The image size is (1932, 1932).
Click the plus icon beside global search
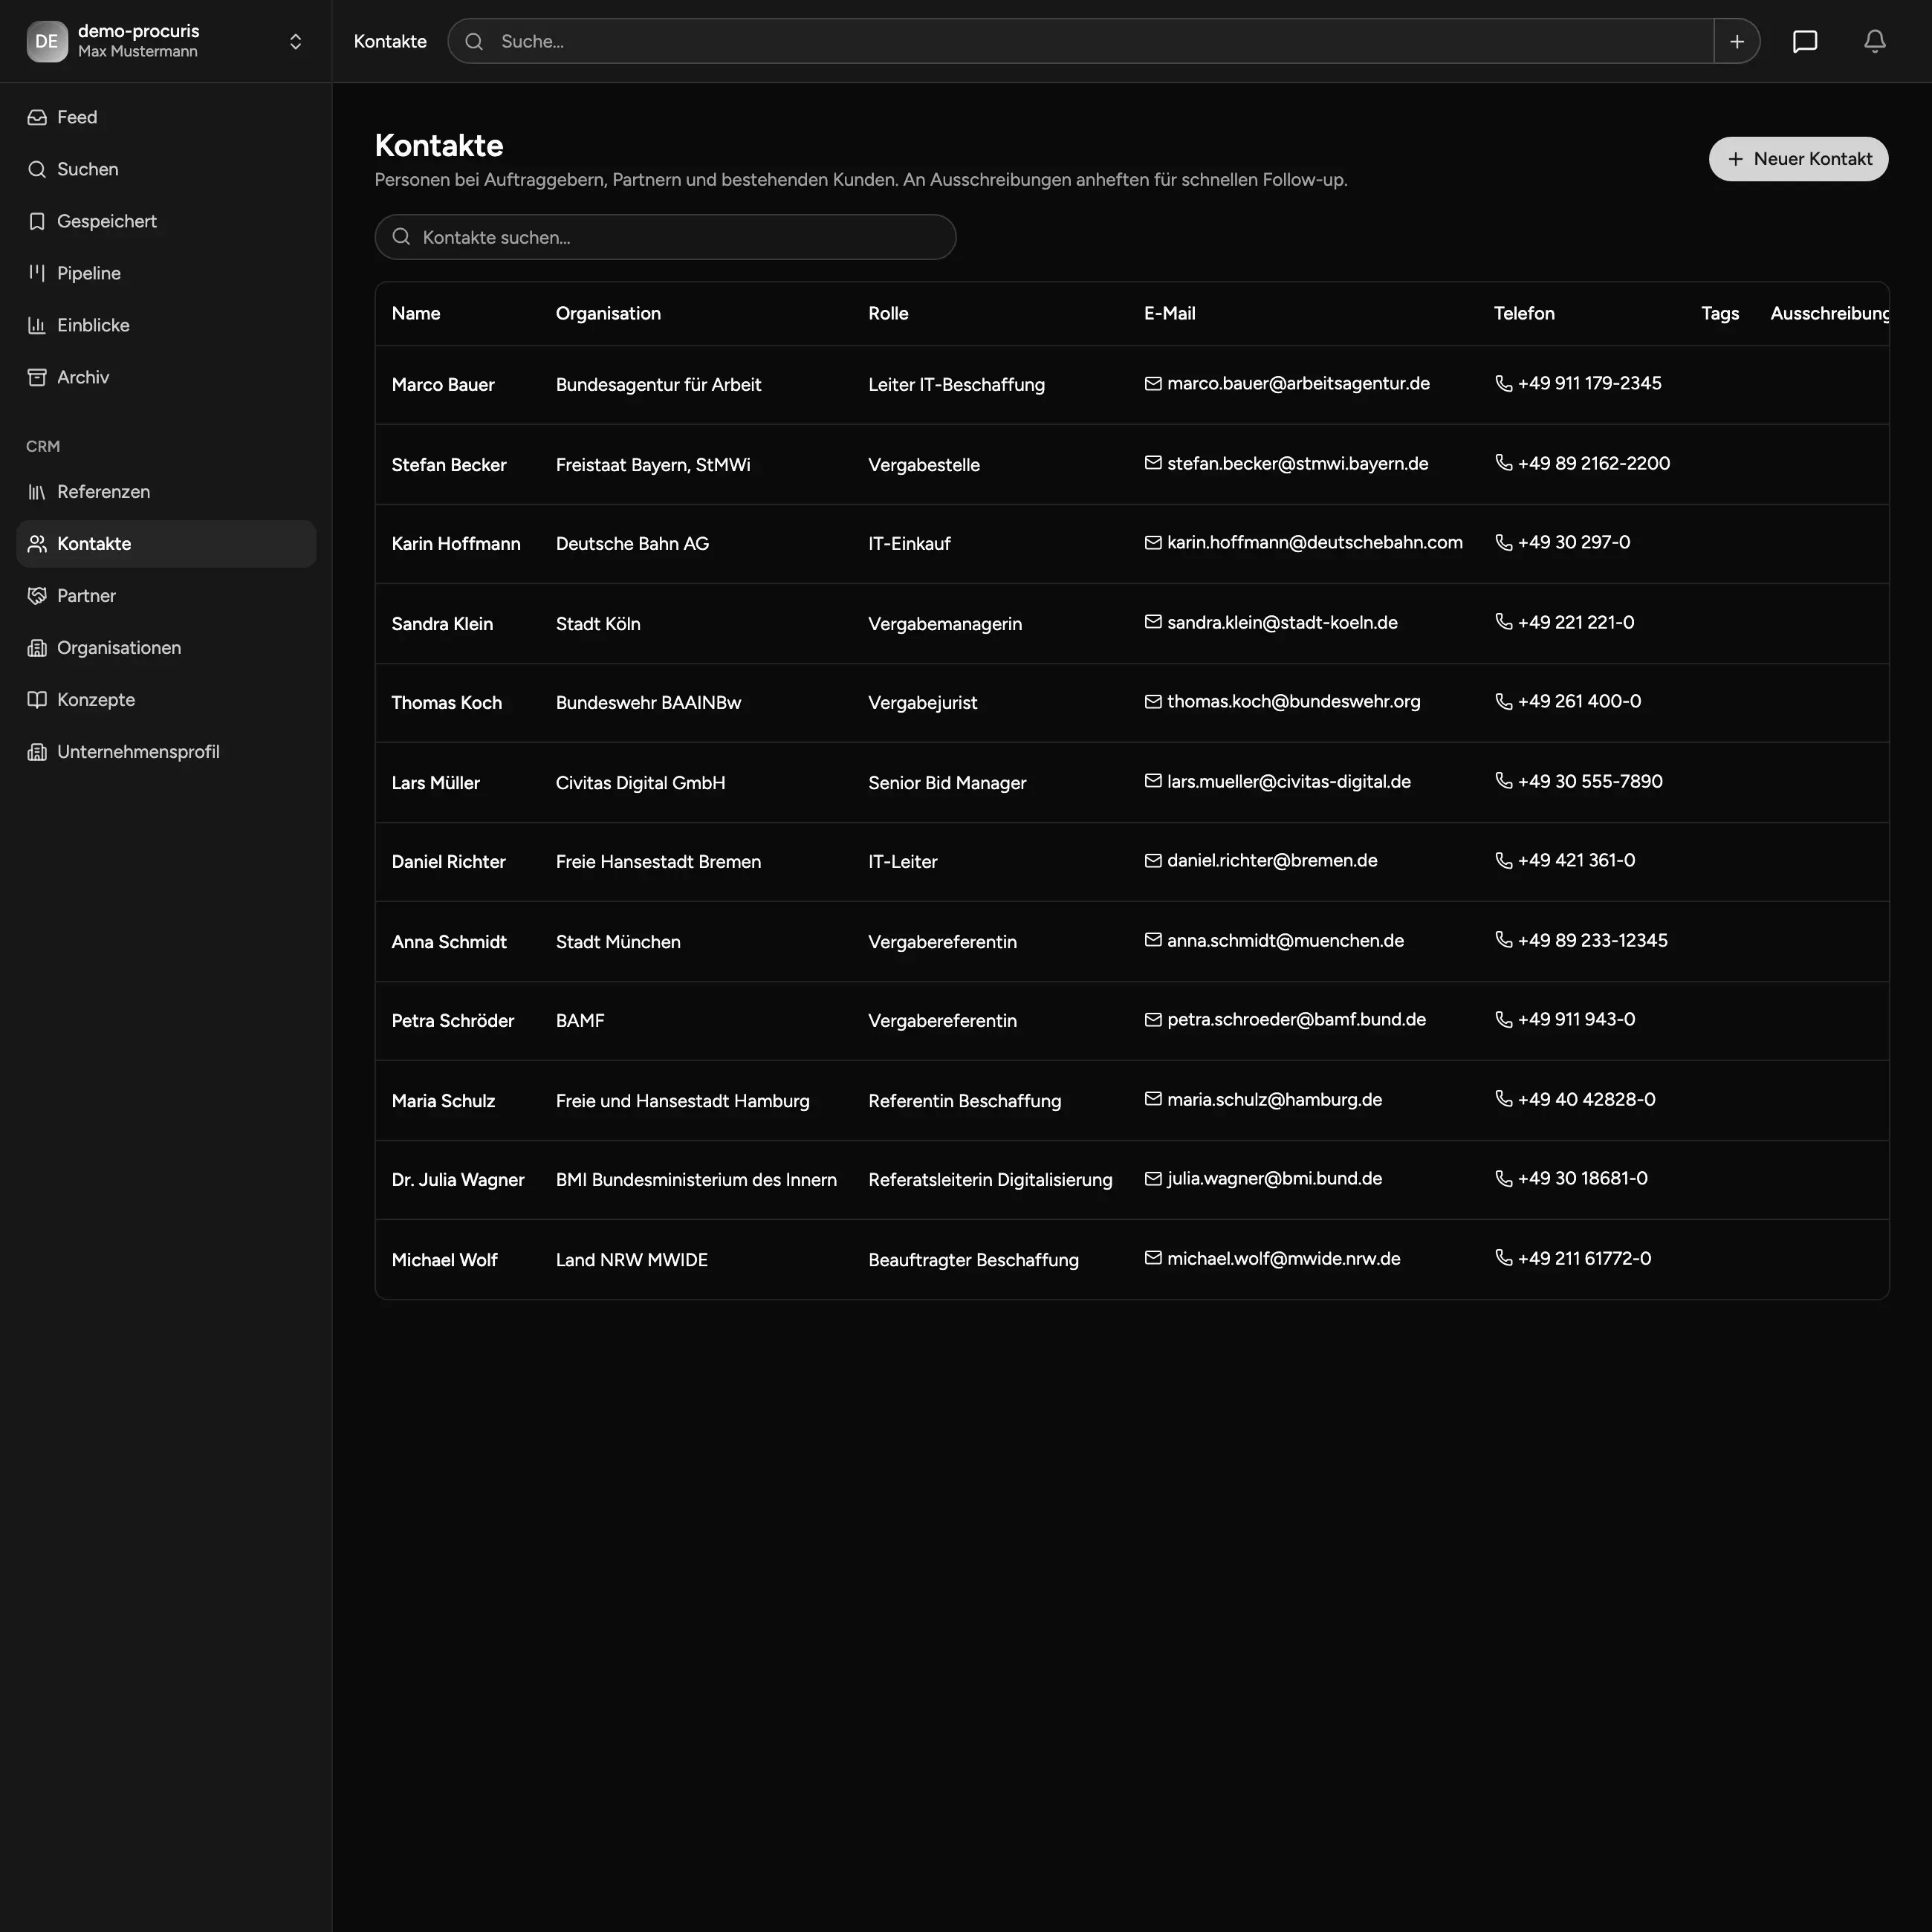pos(1736,41)
